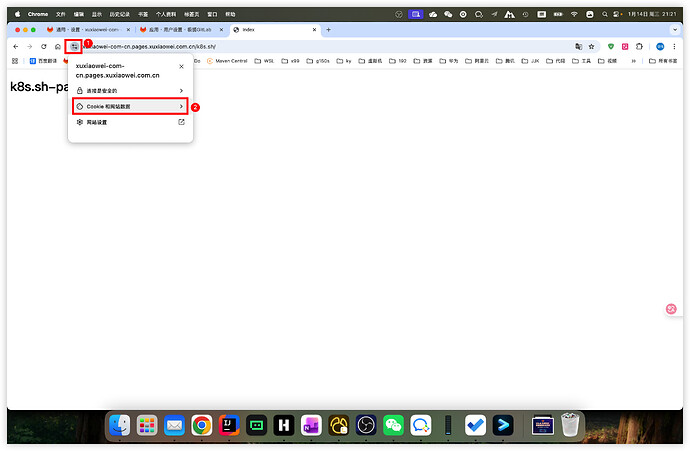Bookmark this page with star icon

(x=592, y=47)
